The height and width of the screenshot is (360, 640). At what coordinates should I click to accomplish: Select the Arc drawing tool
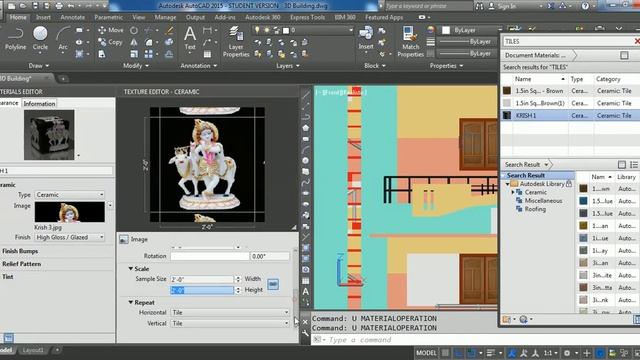pyautogui.click(x=62, y=38)
